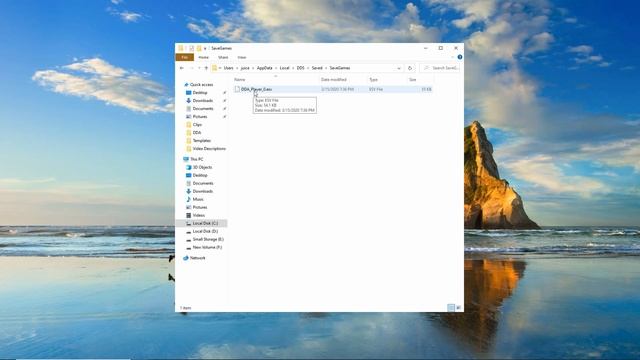Open the Music folder

coord(198,199)
